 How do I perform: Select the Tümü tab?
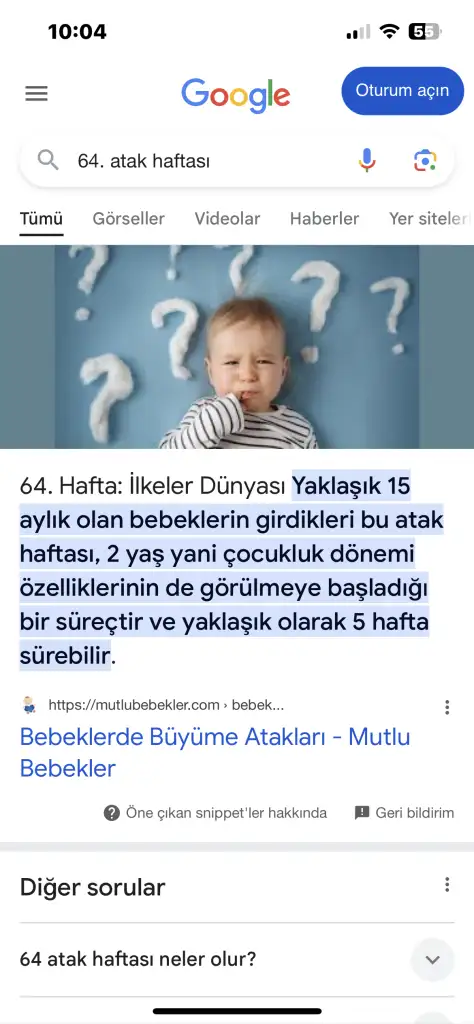41,219
